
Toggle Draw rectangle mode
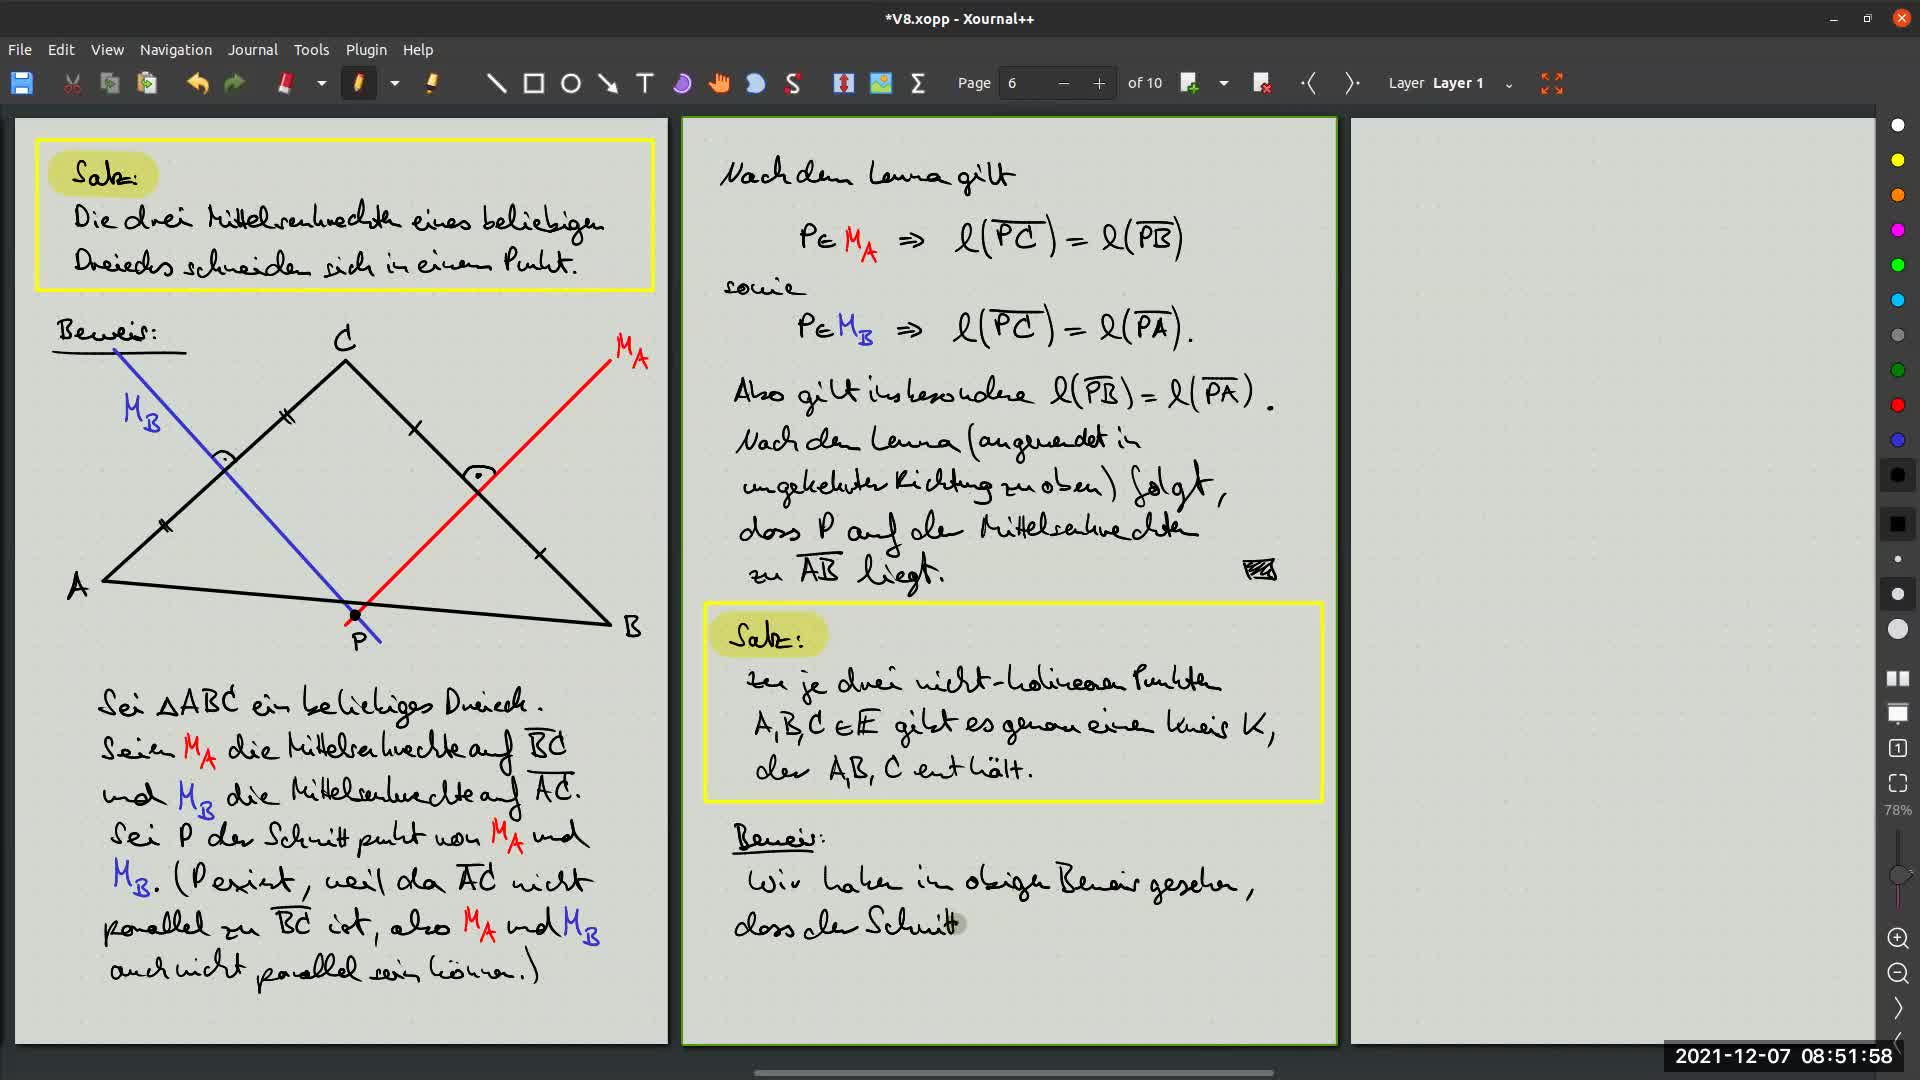tap(534, 83)
